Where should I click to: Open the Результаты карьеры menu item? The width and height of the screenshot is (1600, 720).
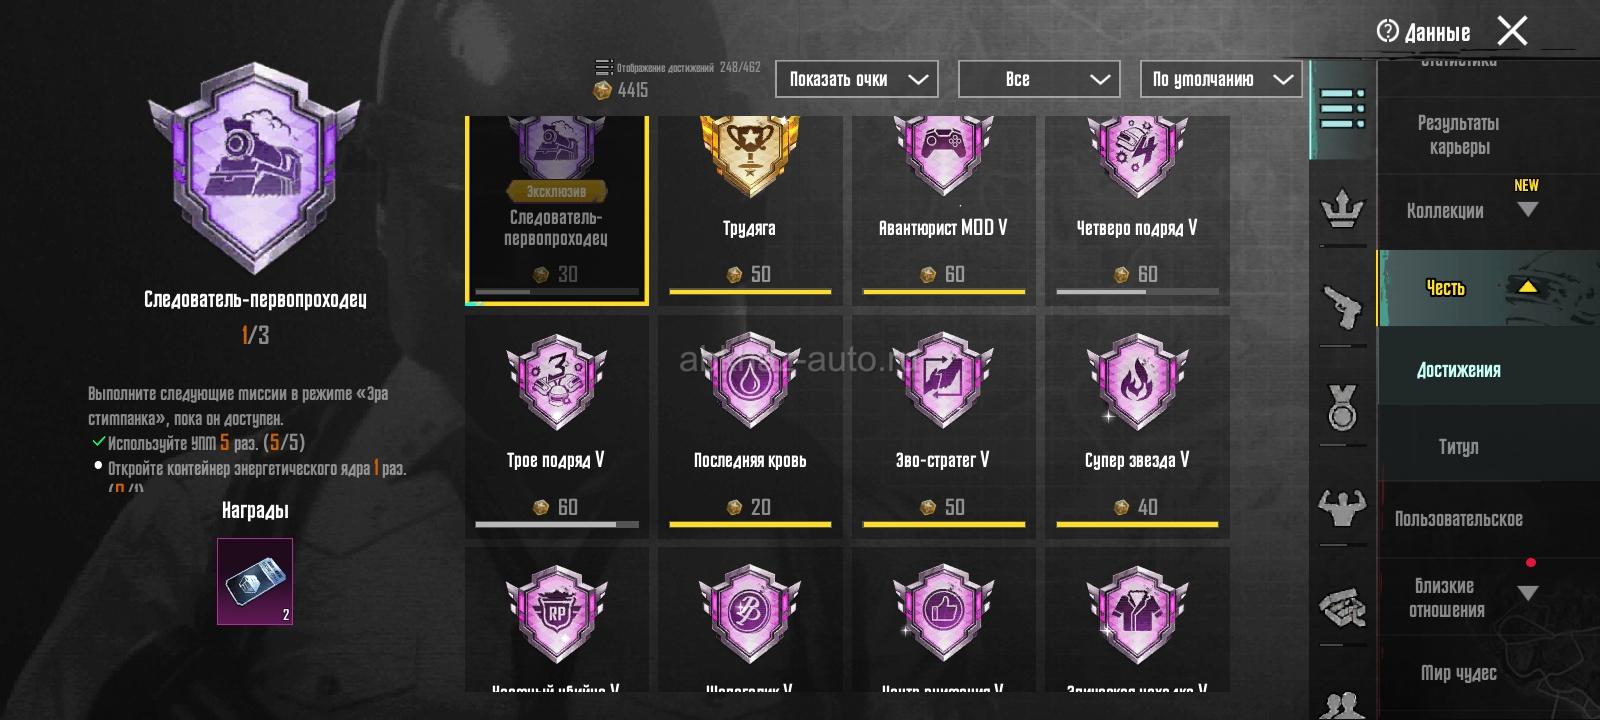click(x=1458, y=135)
